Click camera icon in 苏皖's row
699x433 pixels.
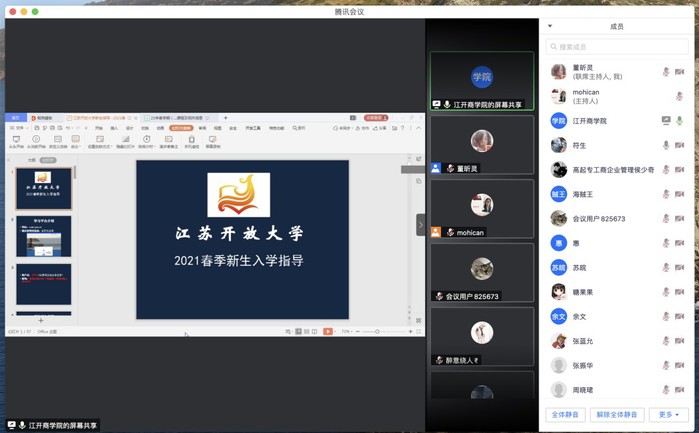point(679,268)
